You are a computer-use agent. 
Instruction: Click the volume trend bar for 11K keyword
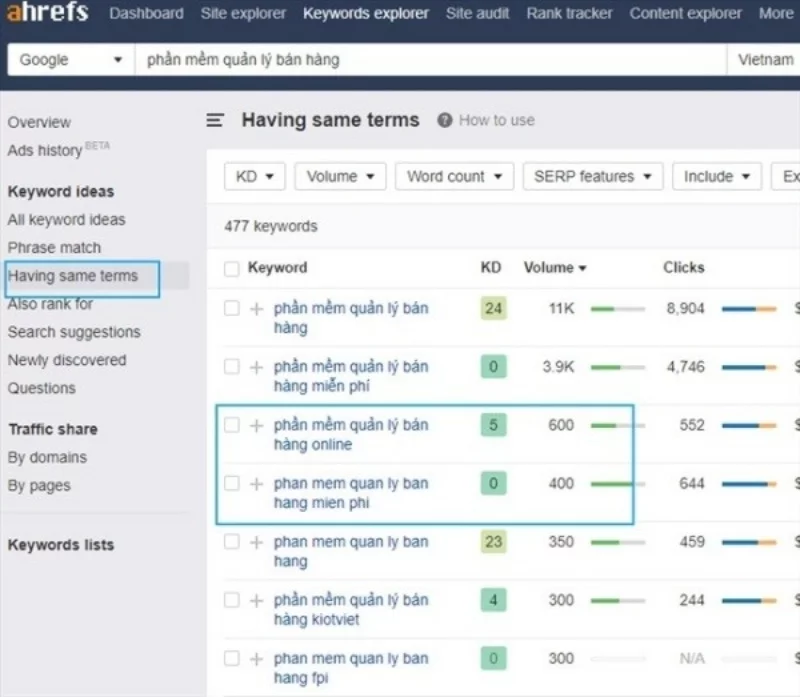(617, 309)
